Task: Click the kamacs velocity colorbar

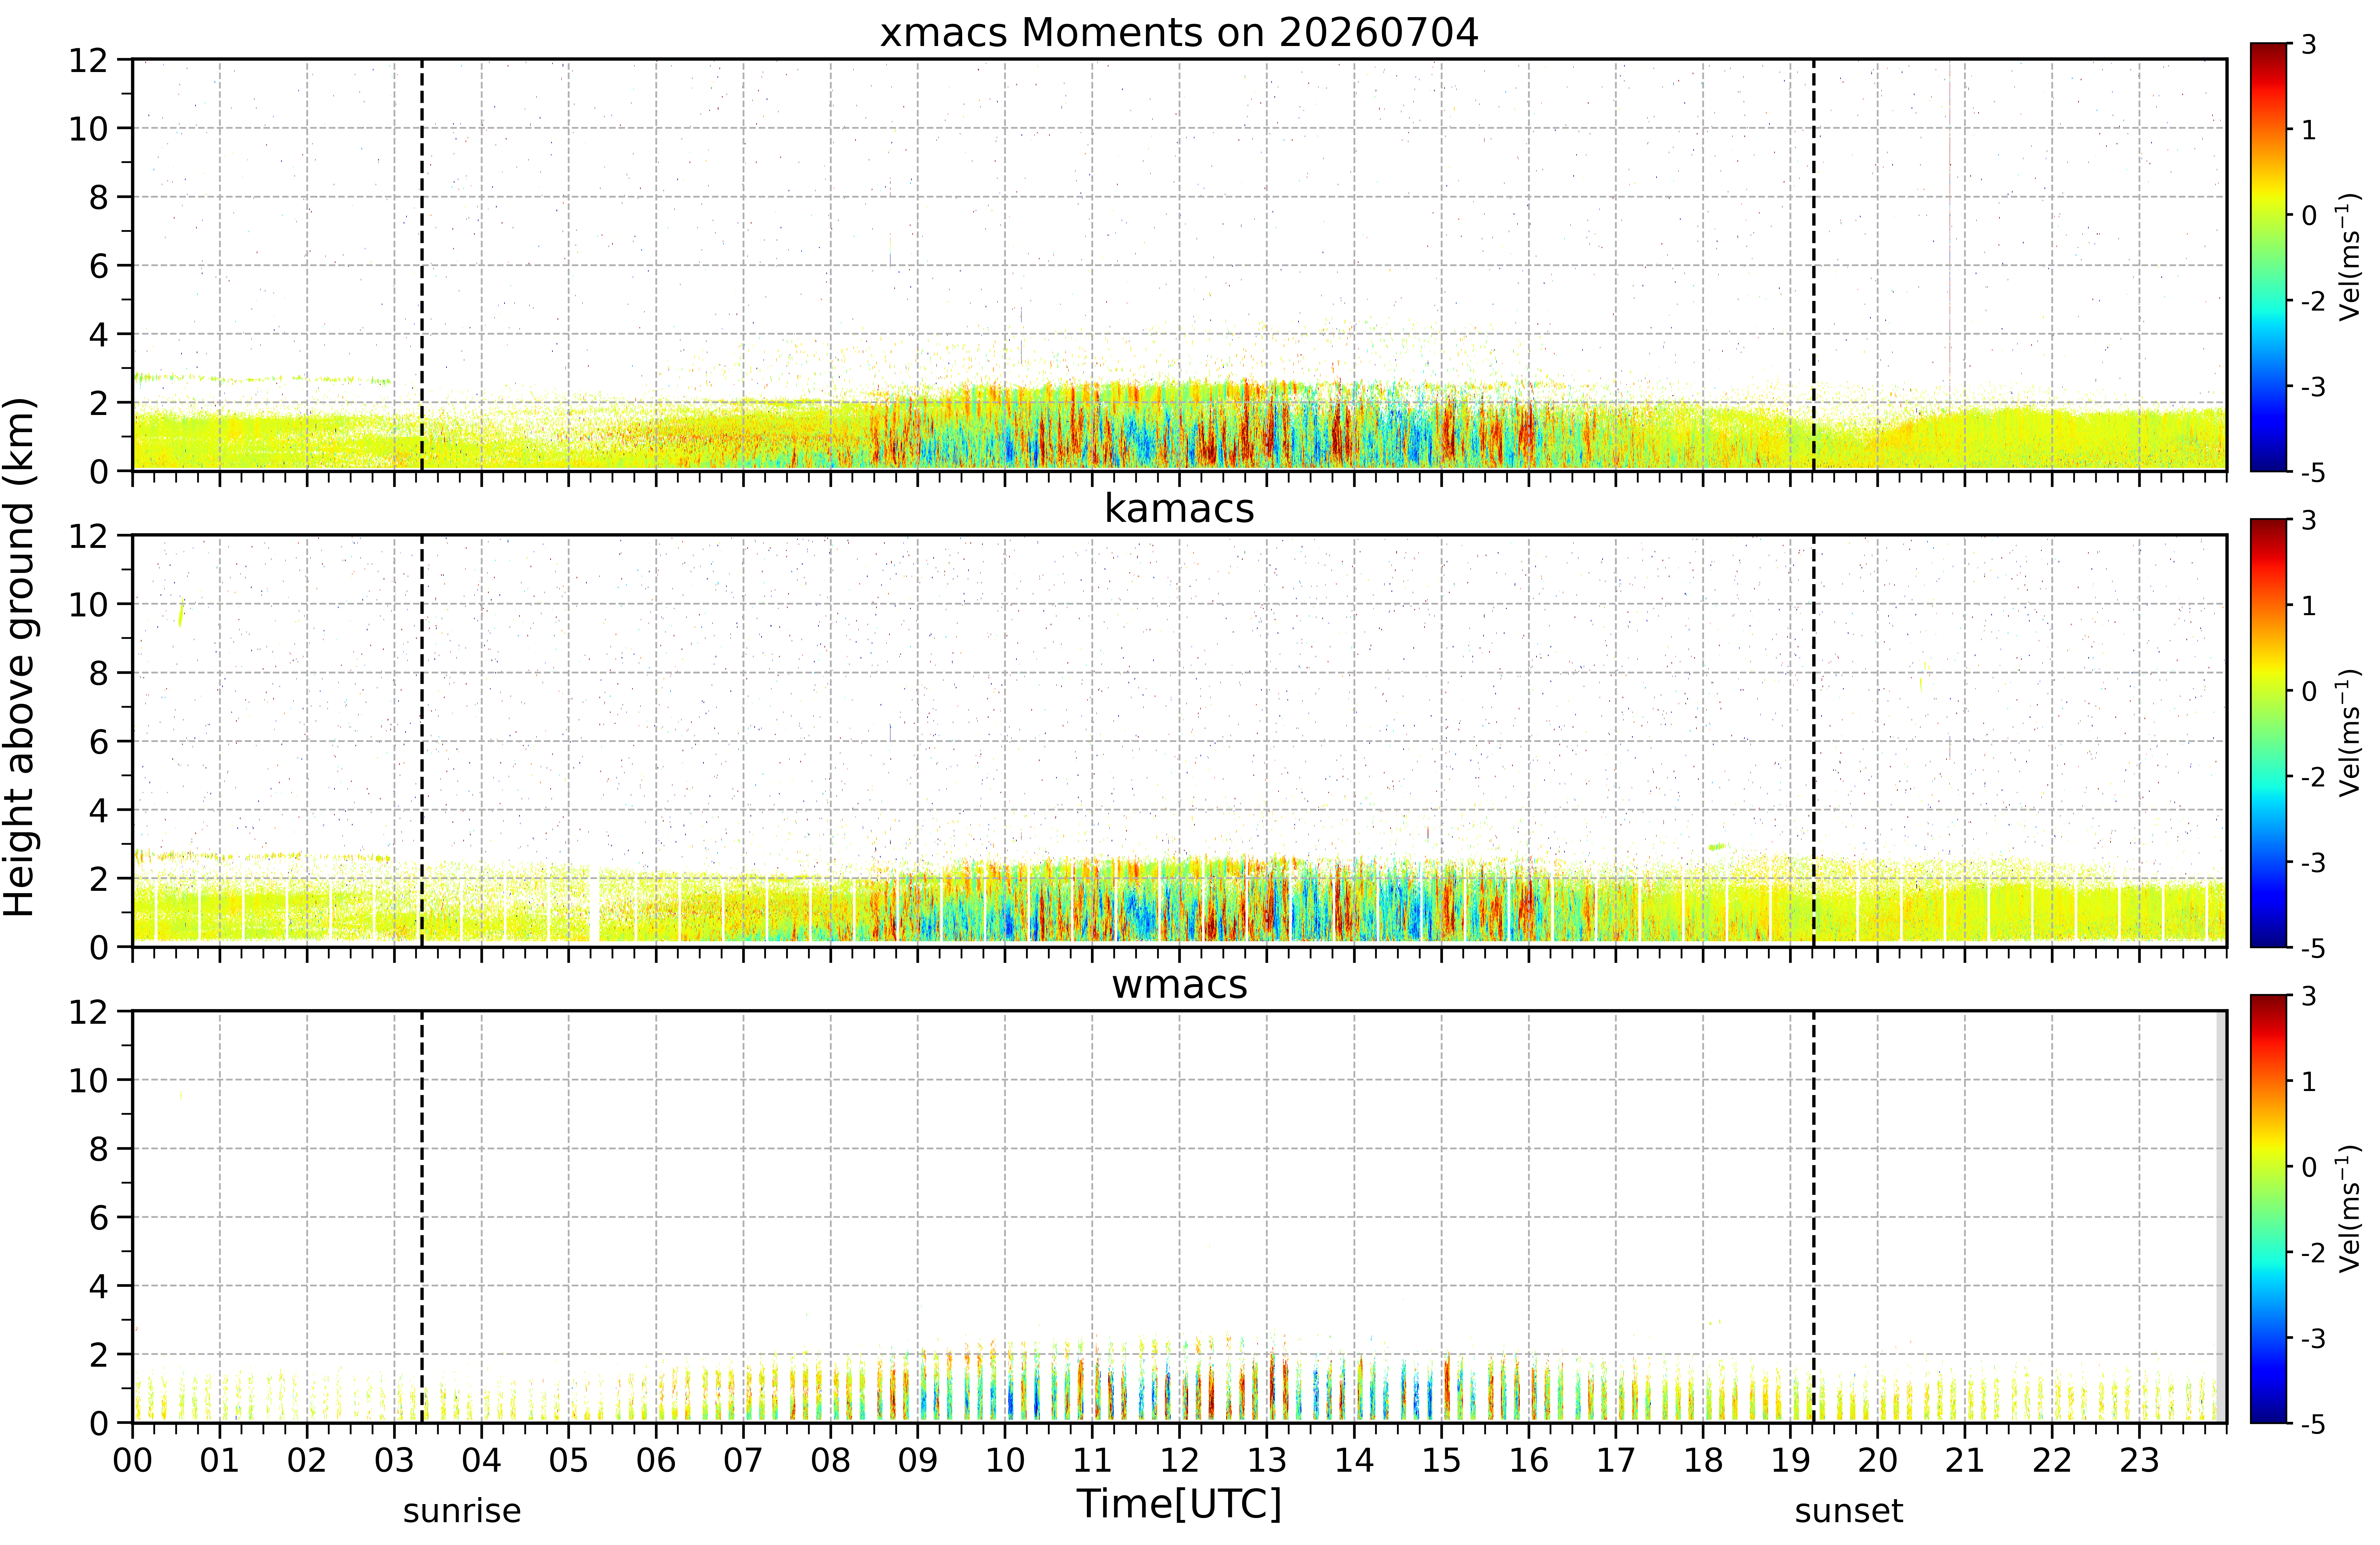Action: [x=2269, y=733]
